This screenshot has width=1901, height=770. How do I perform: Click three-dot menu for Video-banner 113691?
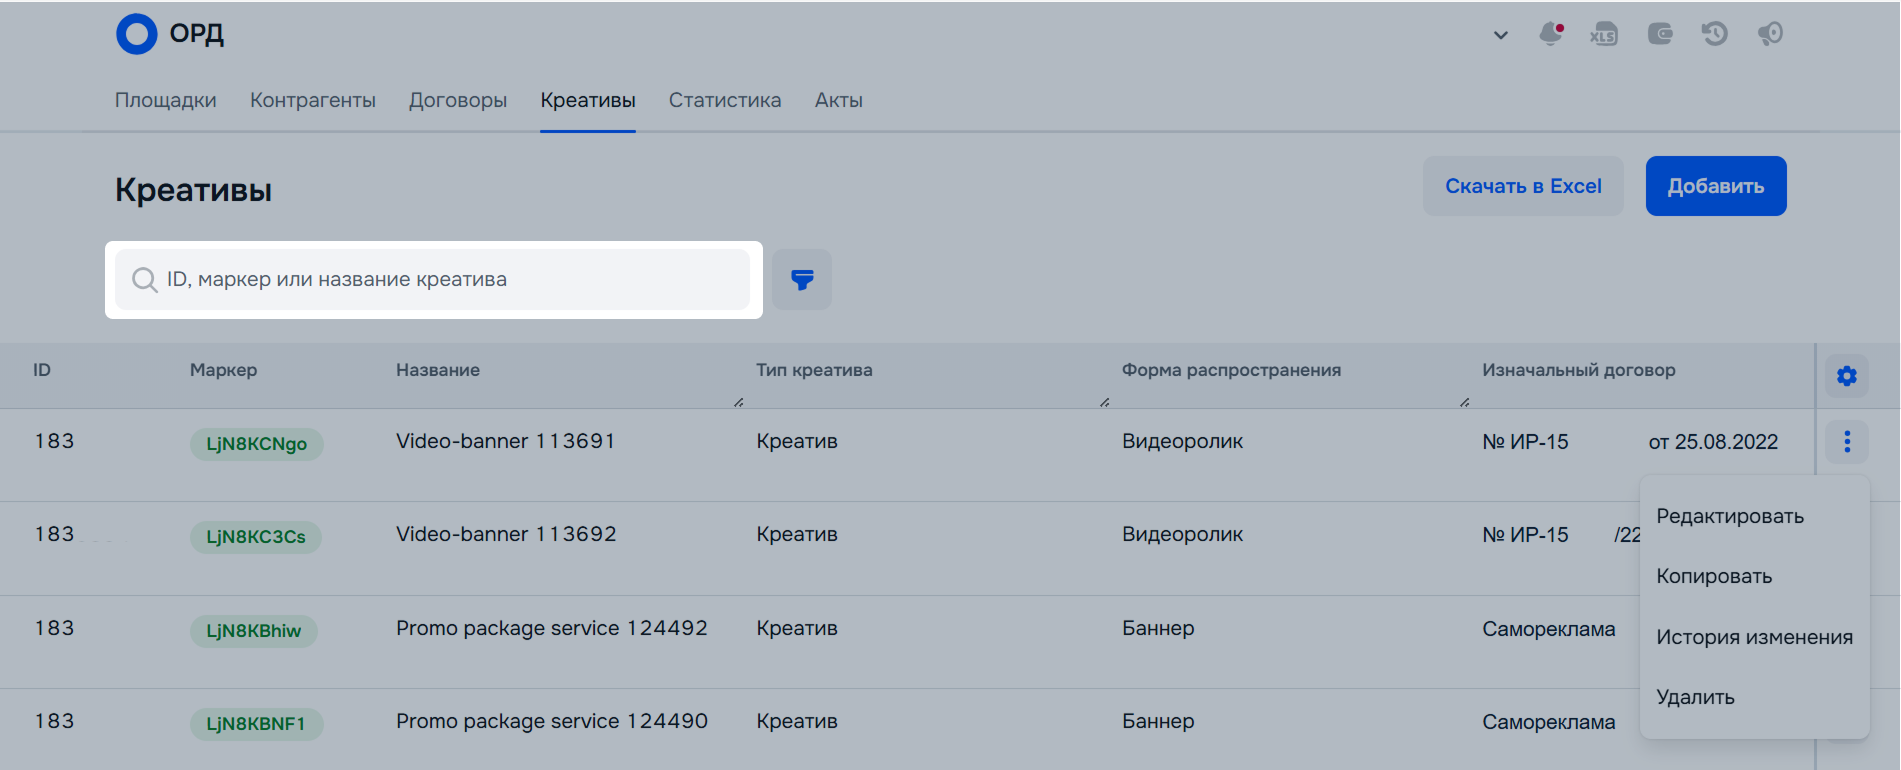[x=1847, y=441]
